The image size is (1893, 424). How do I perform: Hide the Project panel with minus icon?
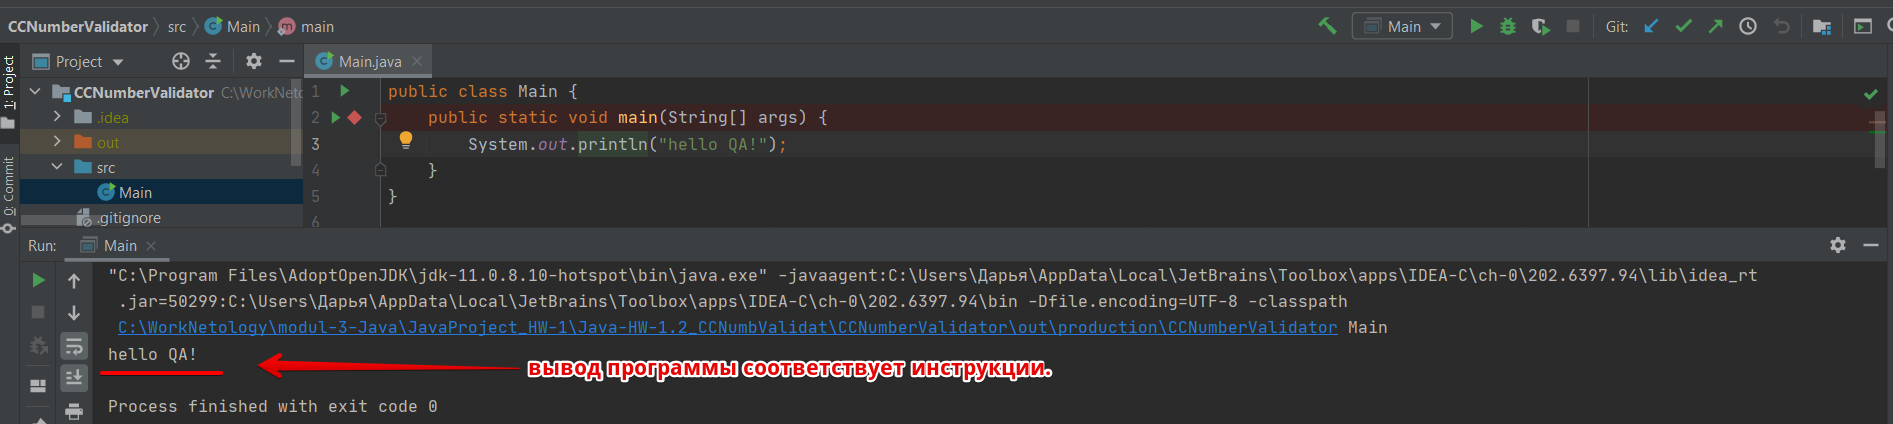coord(286,61)
